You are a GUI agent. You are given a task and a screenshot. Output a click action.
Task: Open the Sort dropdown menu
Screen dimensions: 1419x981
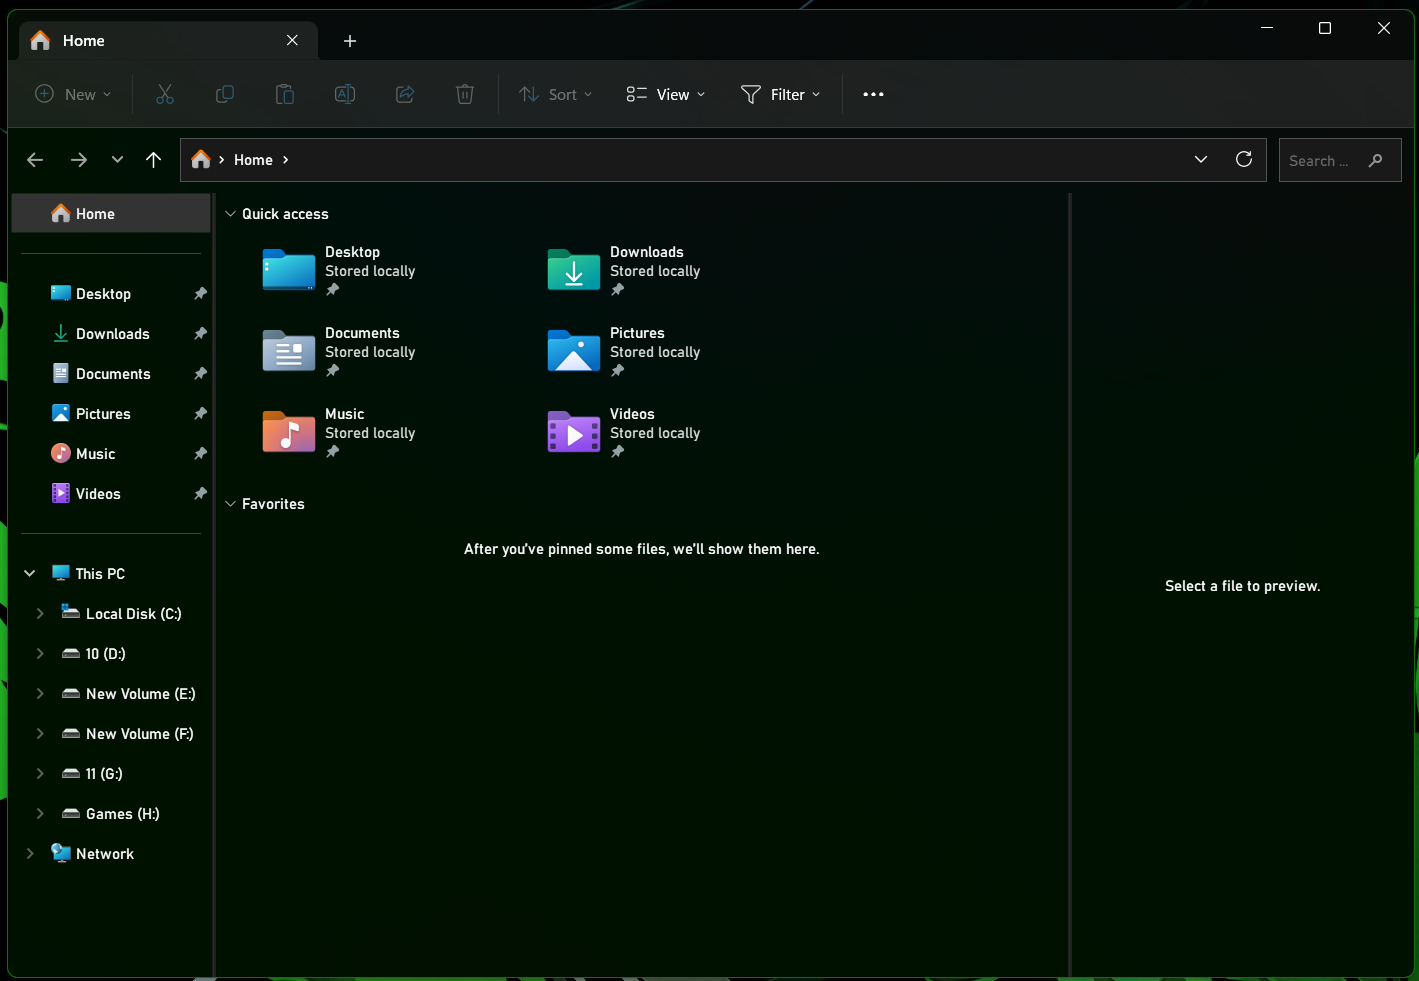coord(556,94)
